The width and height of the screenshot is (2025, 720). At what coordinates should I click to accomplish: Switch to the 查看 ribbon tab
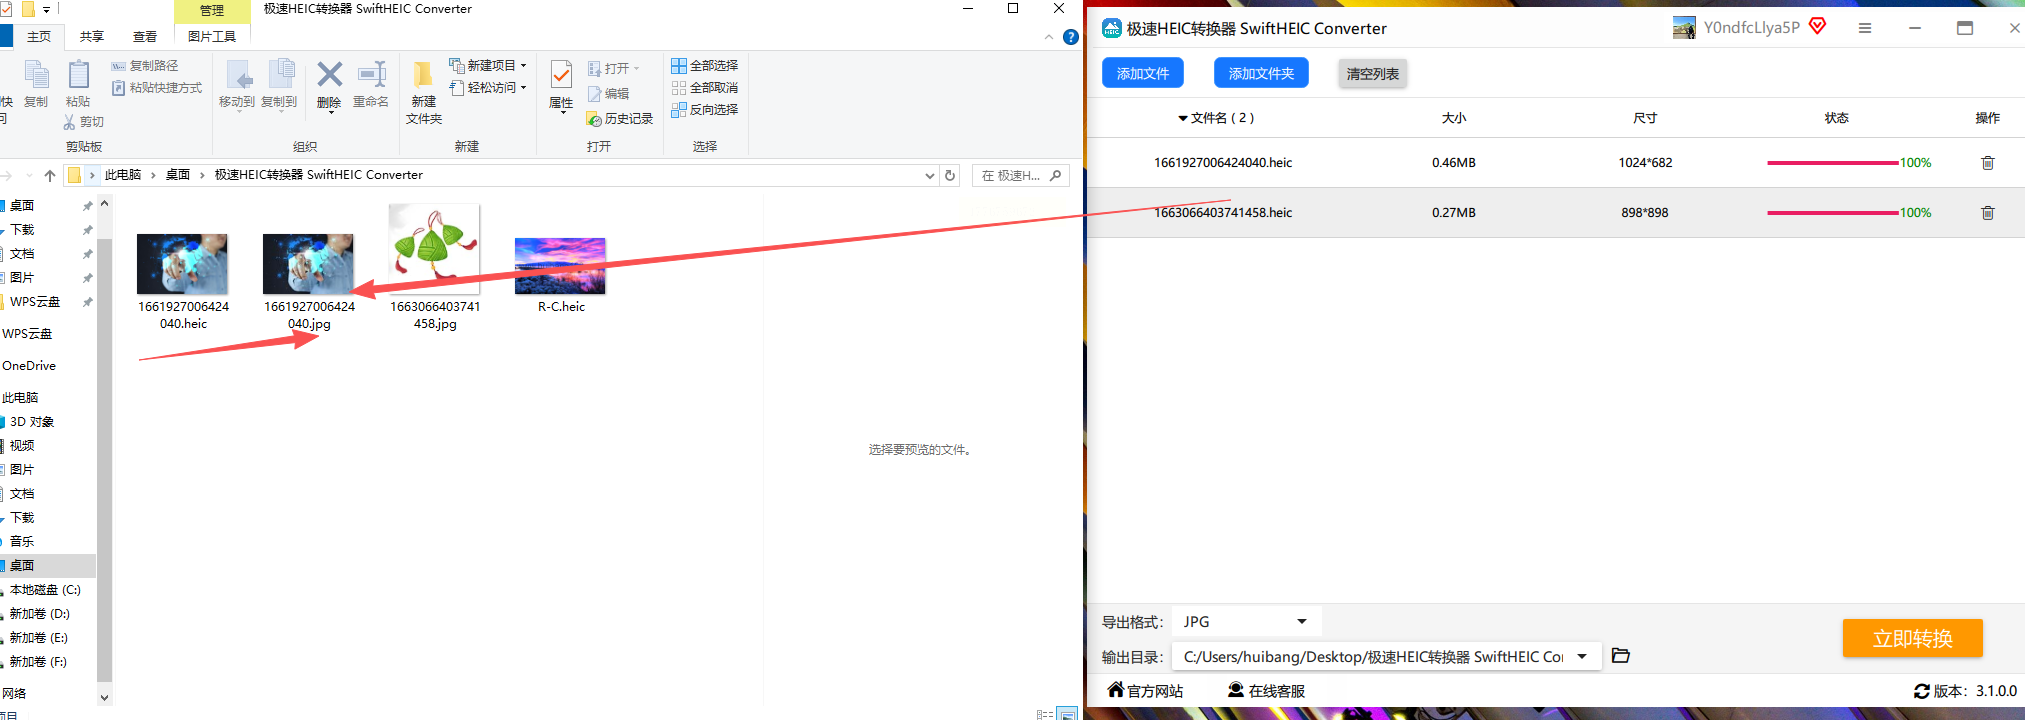[145, 37]
